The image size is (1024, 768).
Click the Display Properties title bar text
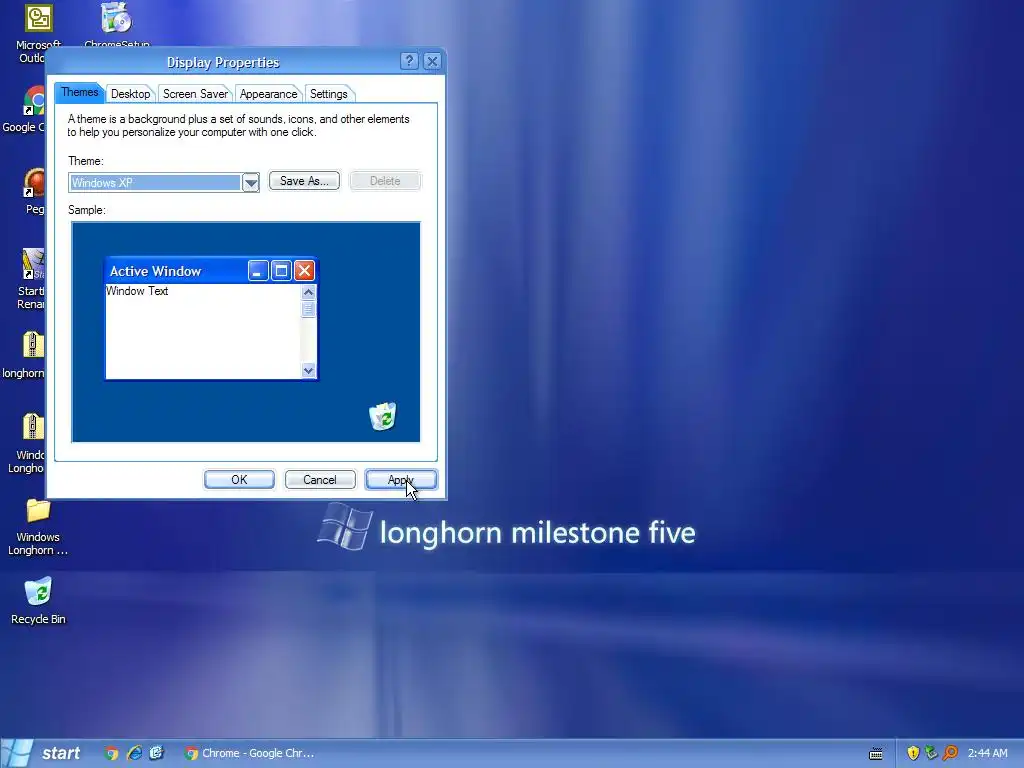(223, 62)
